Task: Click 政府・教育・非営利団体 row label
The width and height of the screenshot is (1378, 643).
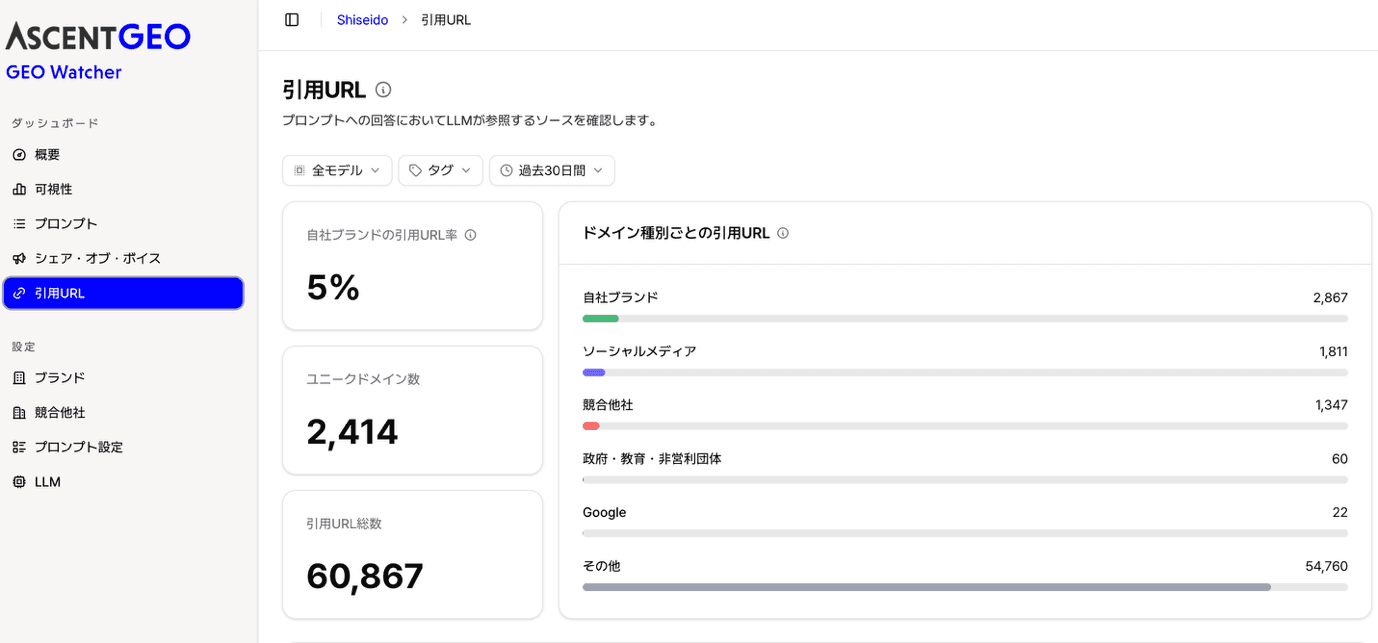Action: [x=652, y=459]
